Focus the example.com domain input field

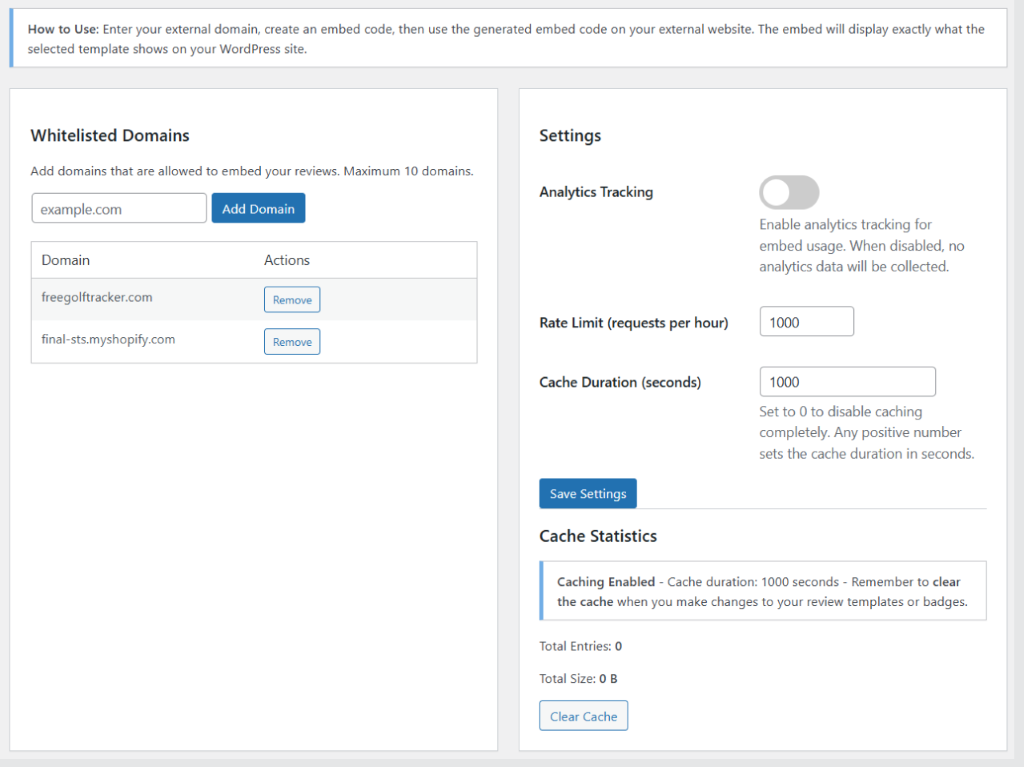[x=119, y=209]
